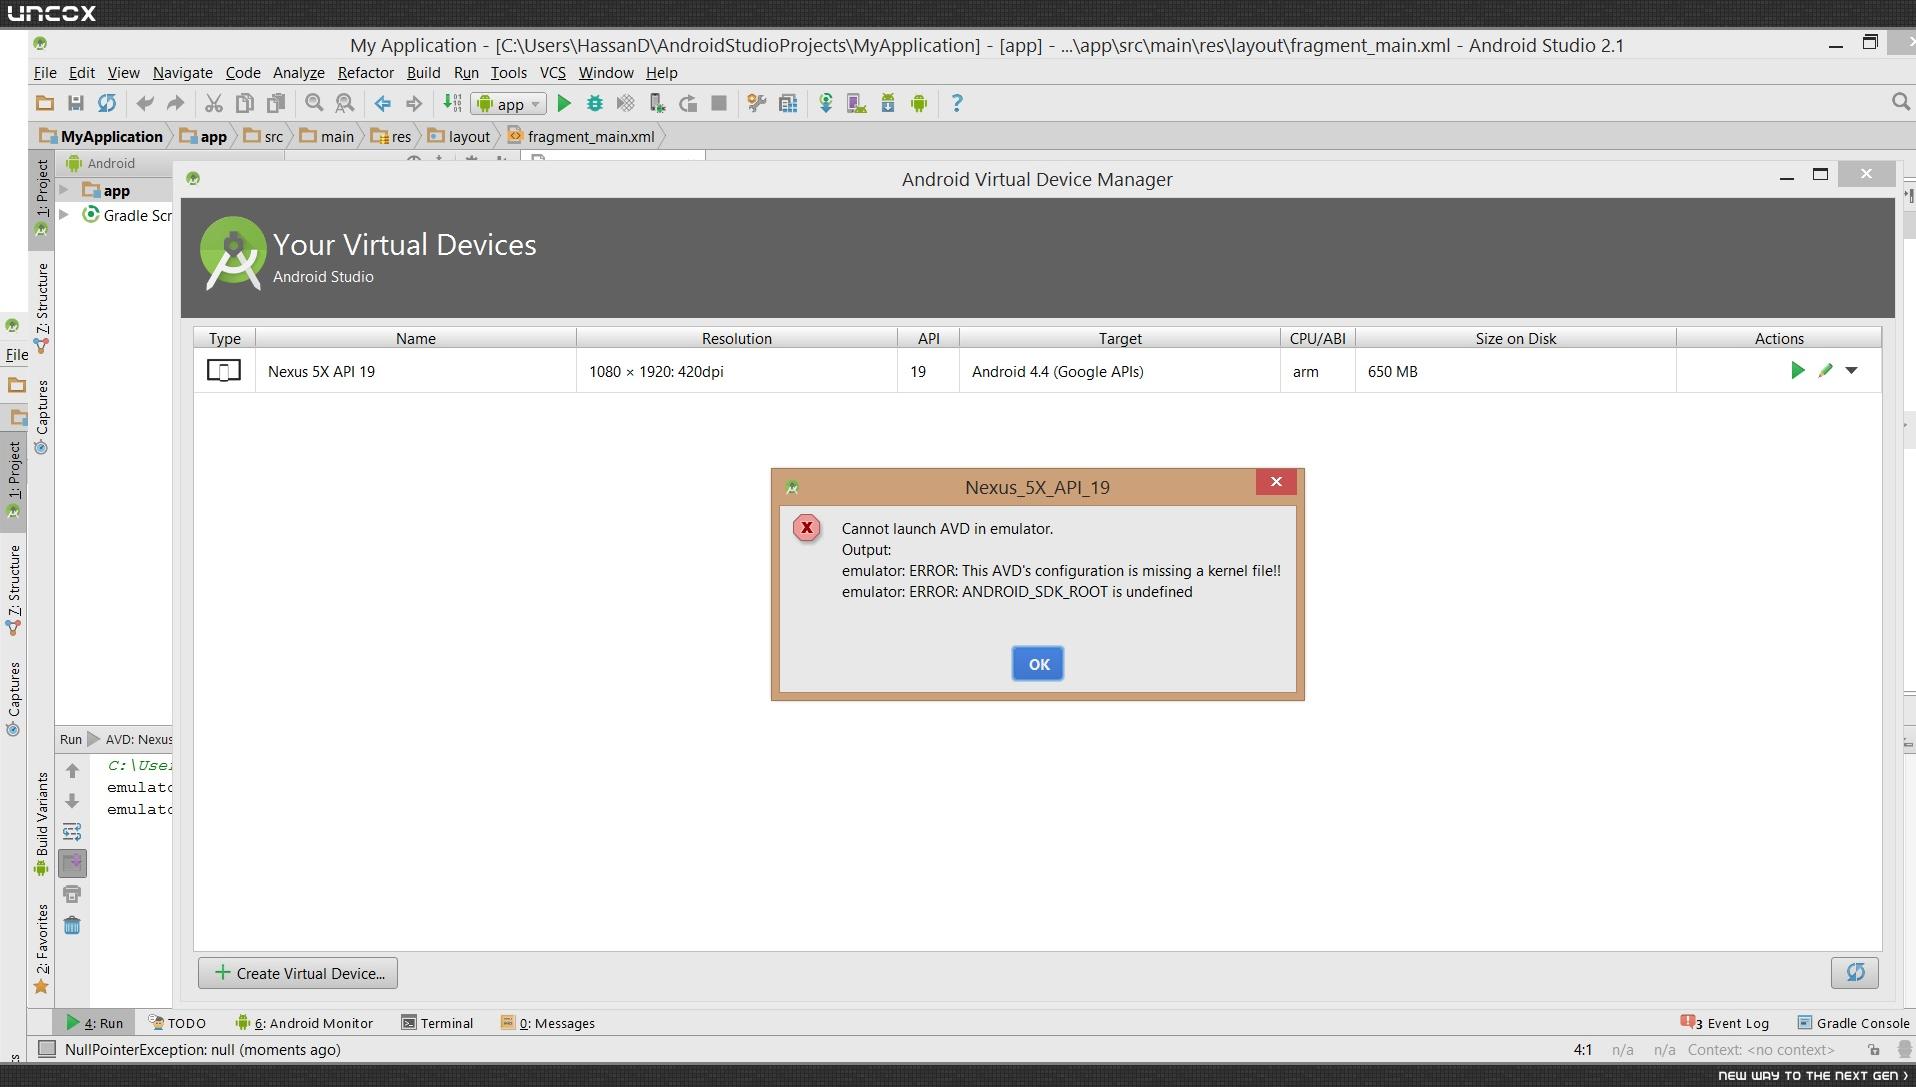
Task: Navigate Back with the blue arrow
Action: (383, 103)
